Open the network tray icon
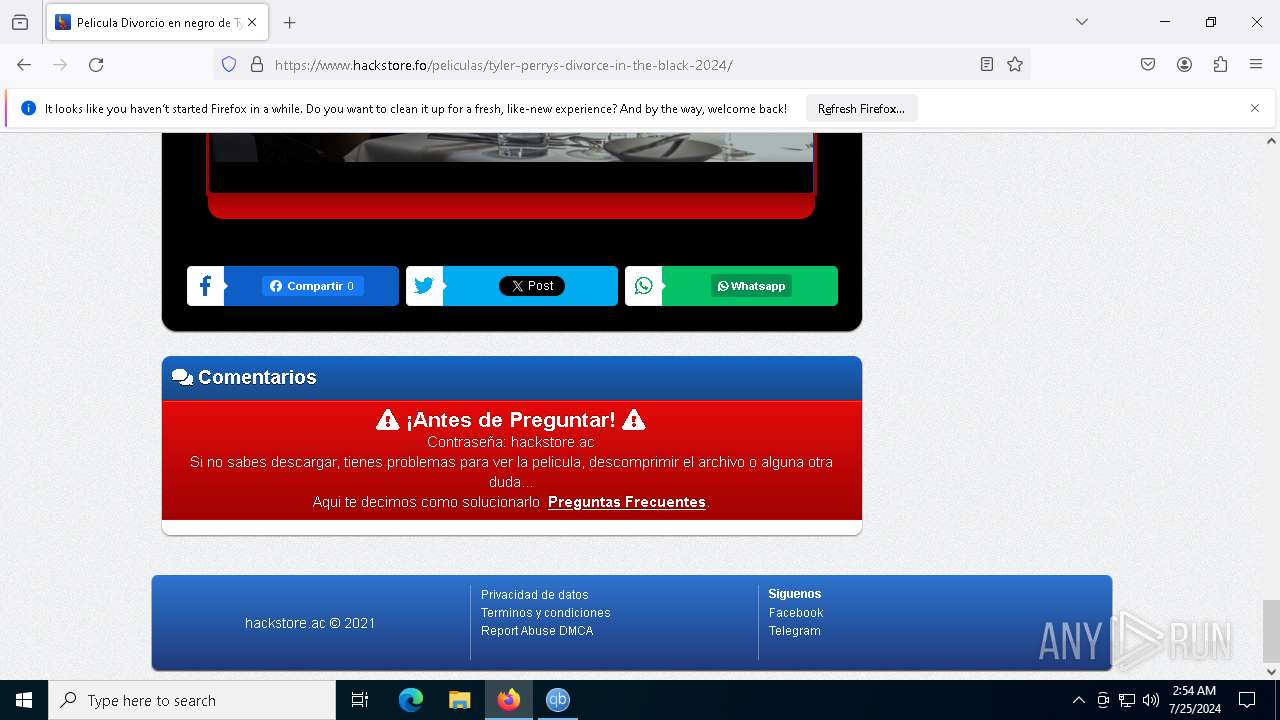 tap(1127, 700)
